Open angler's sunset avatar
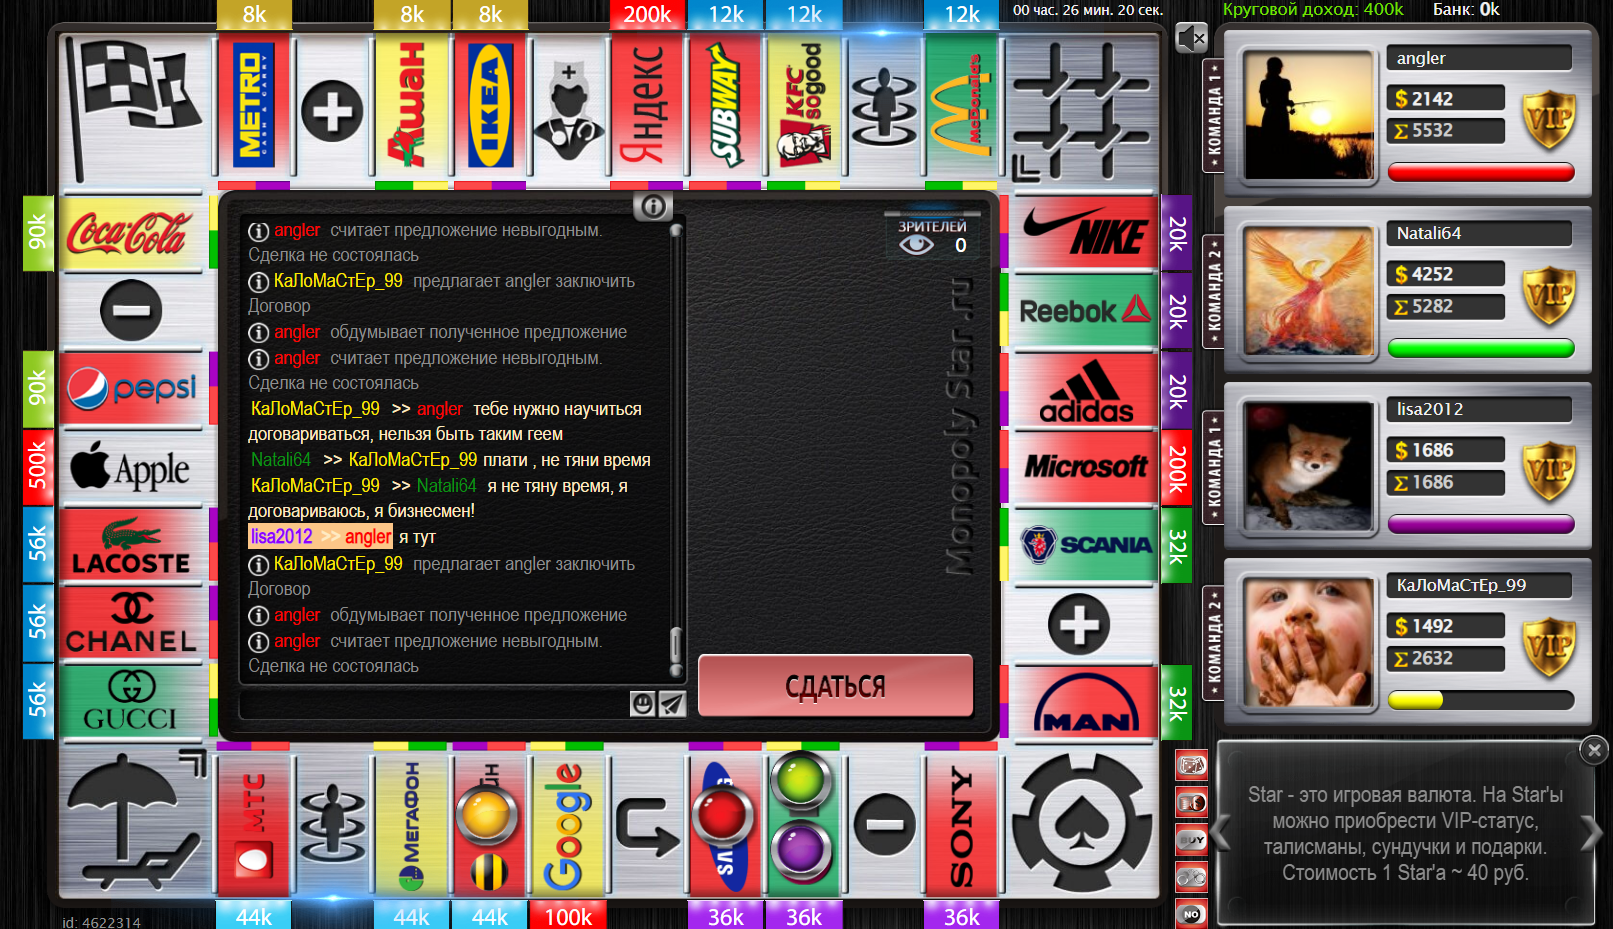The width and height of the screenshot is (1613, 929). click(1308, 115)
